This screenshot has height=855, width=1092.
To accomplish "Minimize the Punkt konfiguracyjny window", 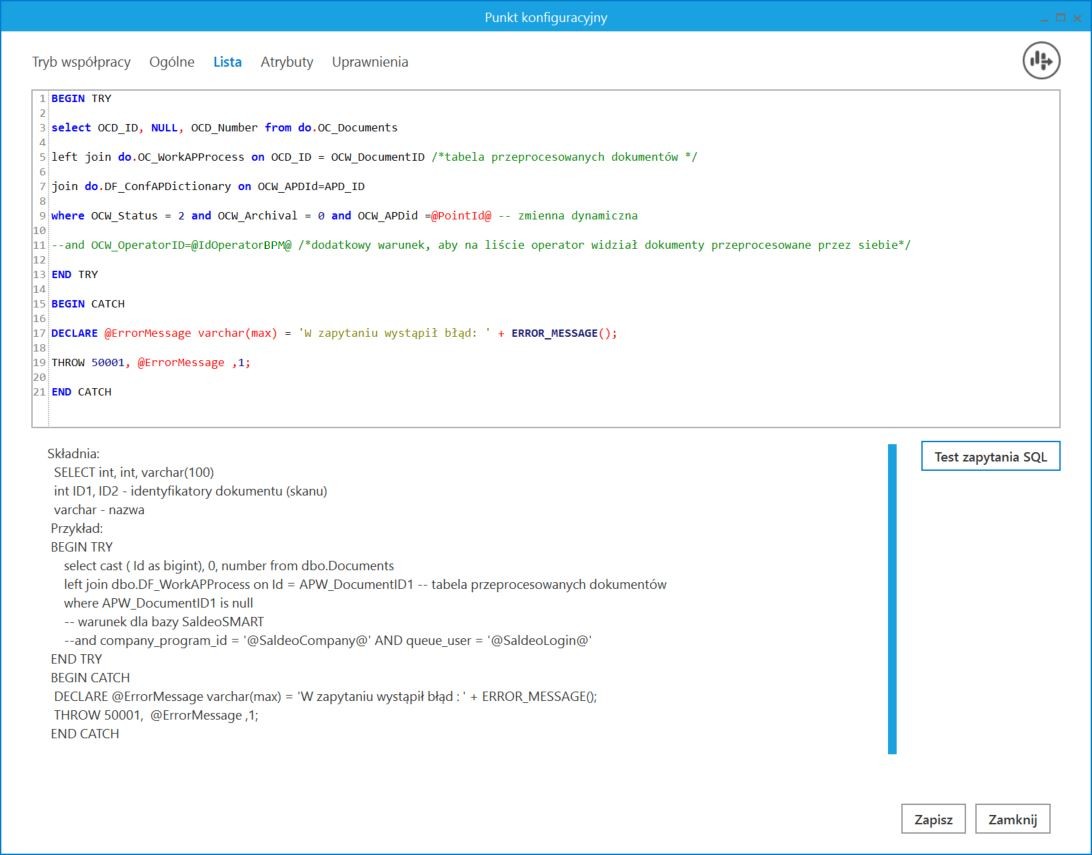I will [1043, 17].
